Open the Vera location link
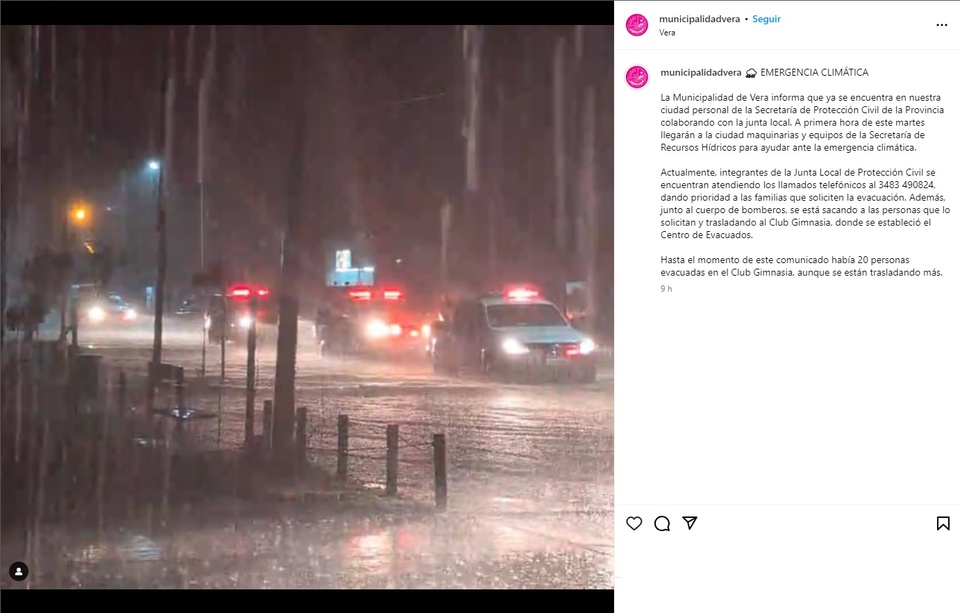Screen dimensions: 960x613 tap(667, 32)
